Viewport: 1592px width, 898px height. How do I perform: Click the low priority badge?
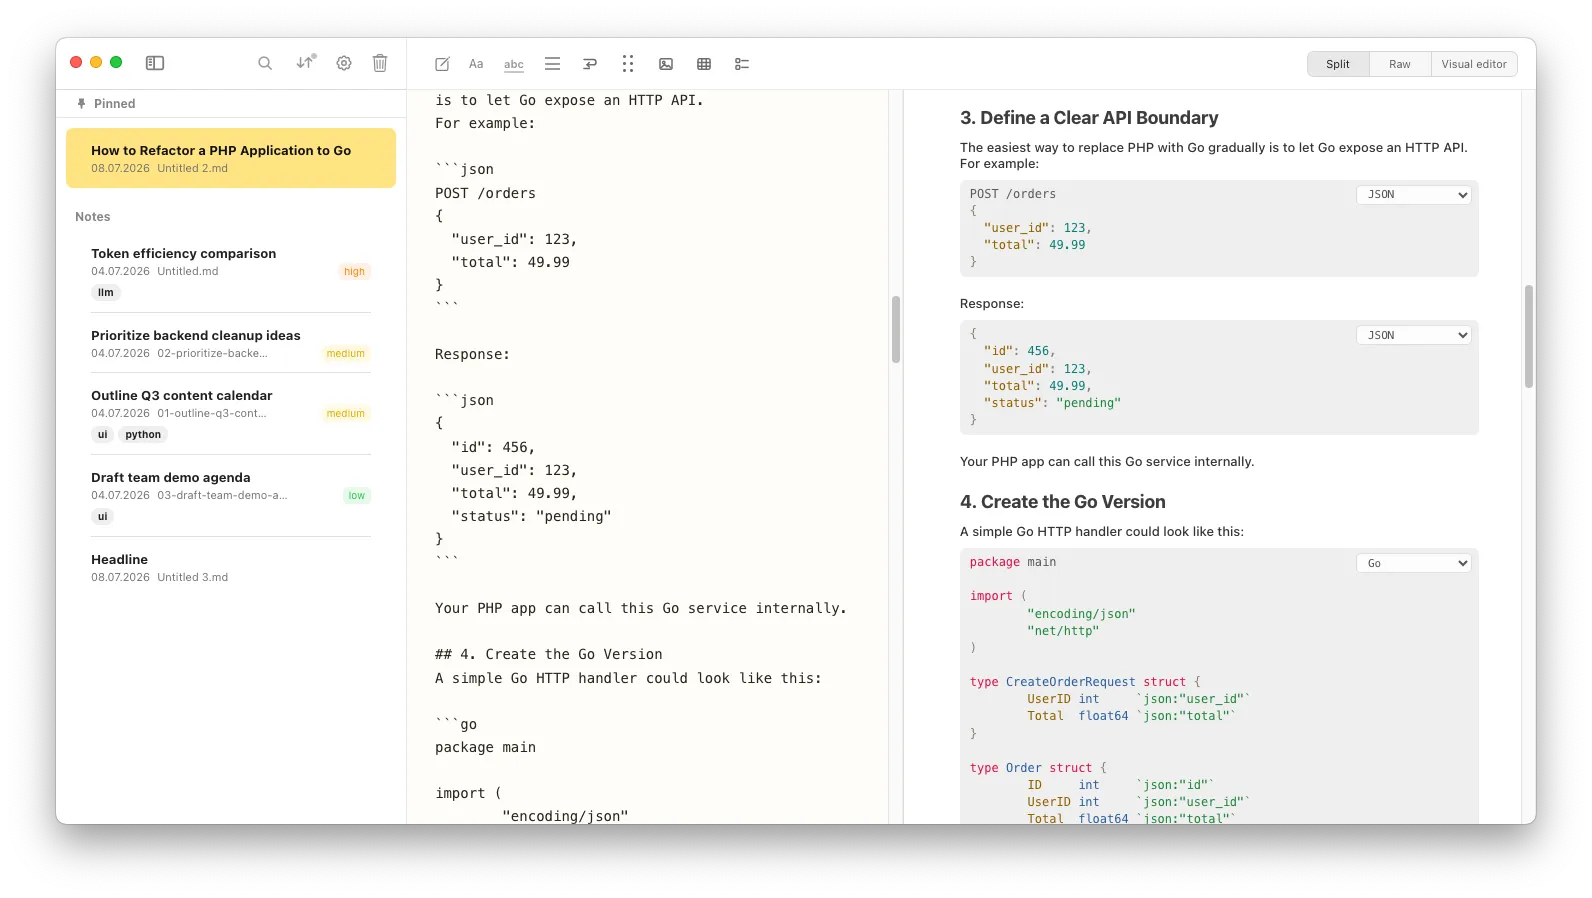tap(356, 495)
